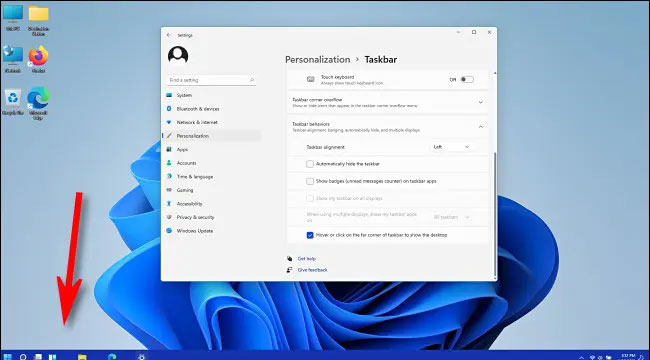Open the Firefox desktop shortcut

pos(38,59)
